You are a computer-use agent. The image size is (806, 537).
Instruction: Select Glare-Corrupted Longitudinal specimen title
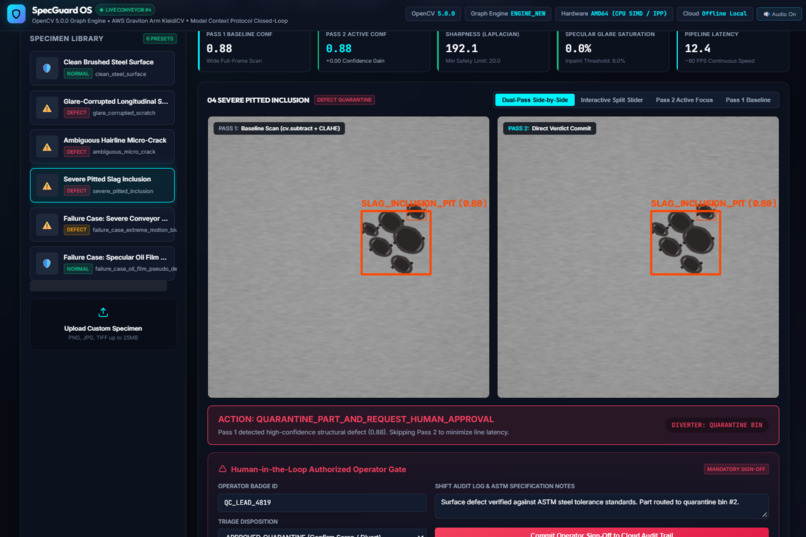116,101
